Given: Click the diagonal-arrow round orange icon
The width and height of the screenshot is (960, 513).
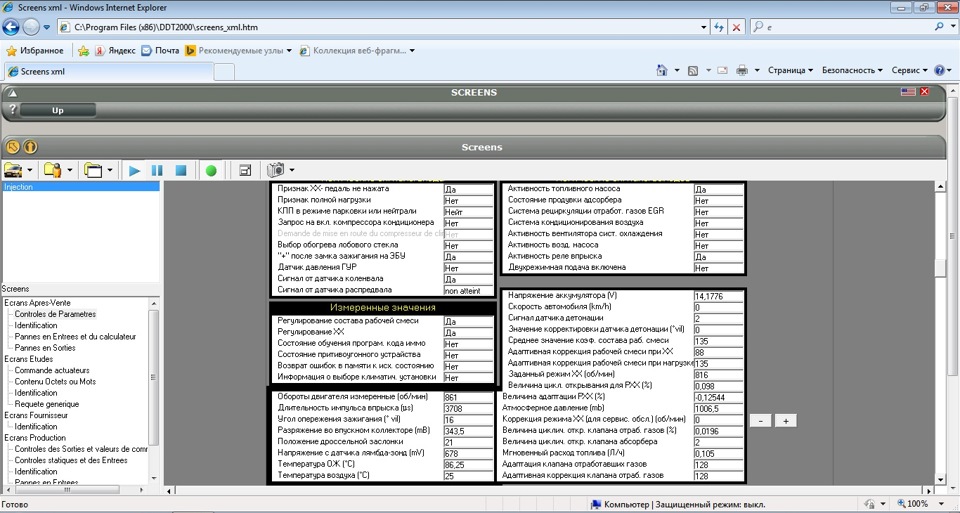Looking at the screenshot, I should tap(13, 147).
